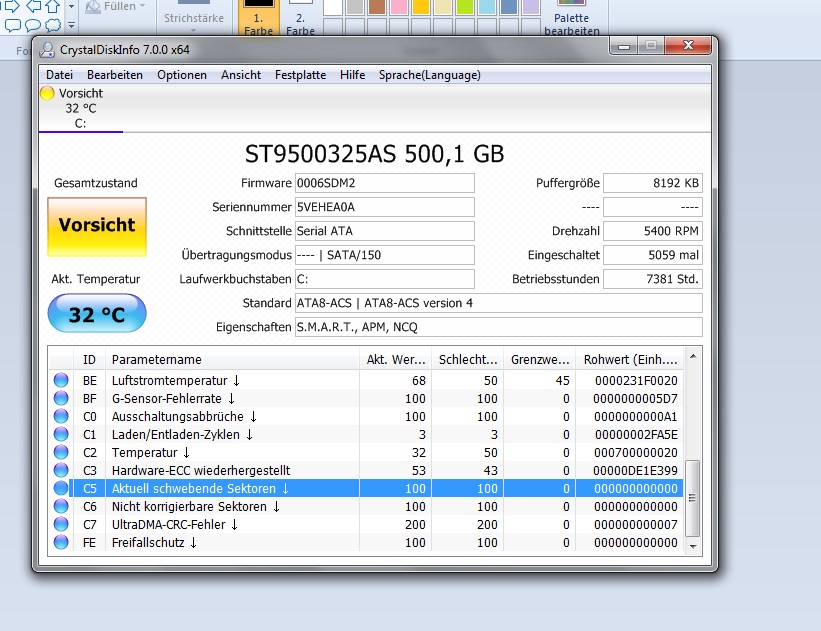The height and width of the screenshot is (631, 821).
Task: Choose the gold orange color swatch in Paint
Action: point(421,7)
